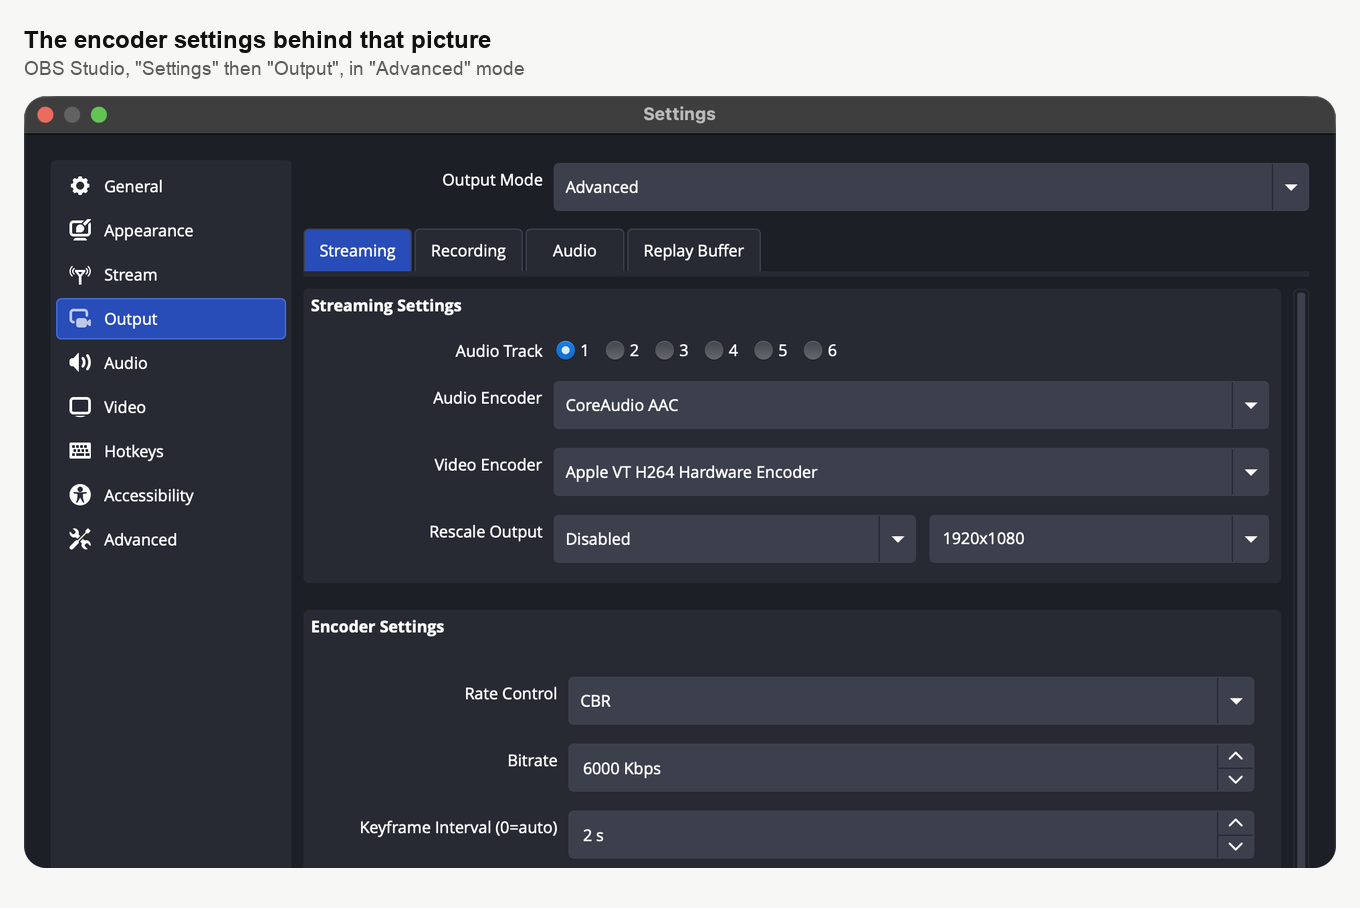
Task: Select audio track 6 radio button
Action: [x=813, y=350]
